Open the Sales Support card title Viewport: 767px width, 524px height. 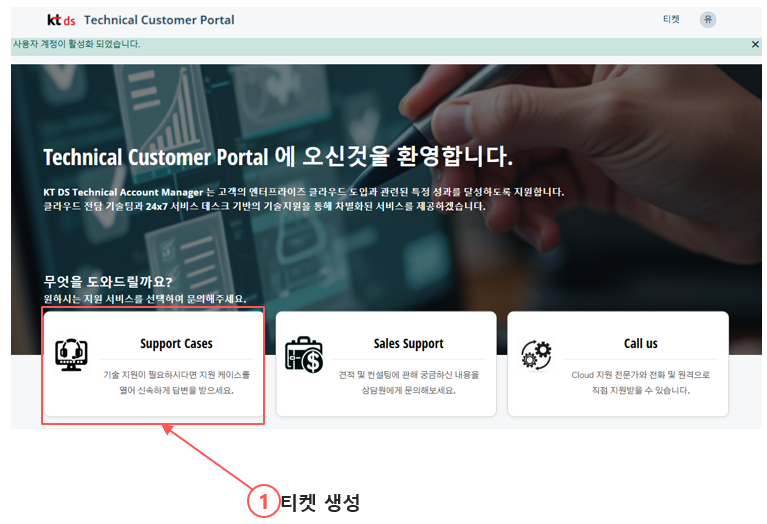[408, 343]
